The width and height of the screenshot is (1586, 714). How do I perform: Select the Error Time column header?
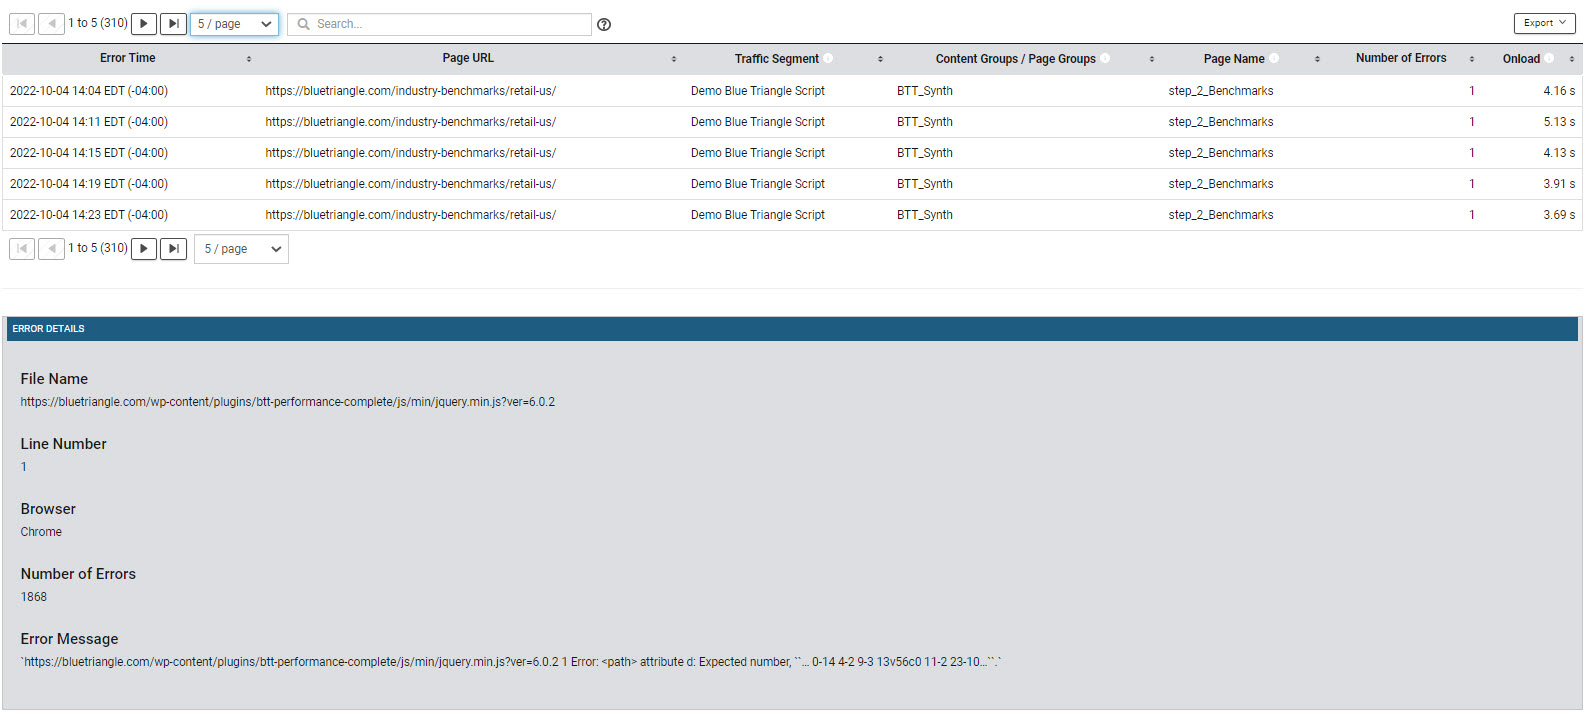click(x=128, y=58)
